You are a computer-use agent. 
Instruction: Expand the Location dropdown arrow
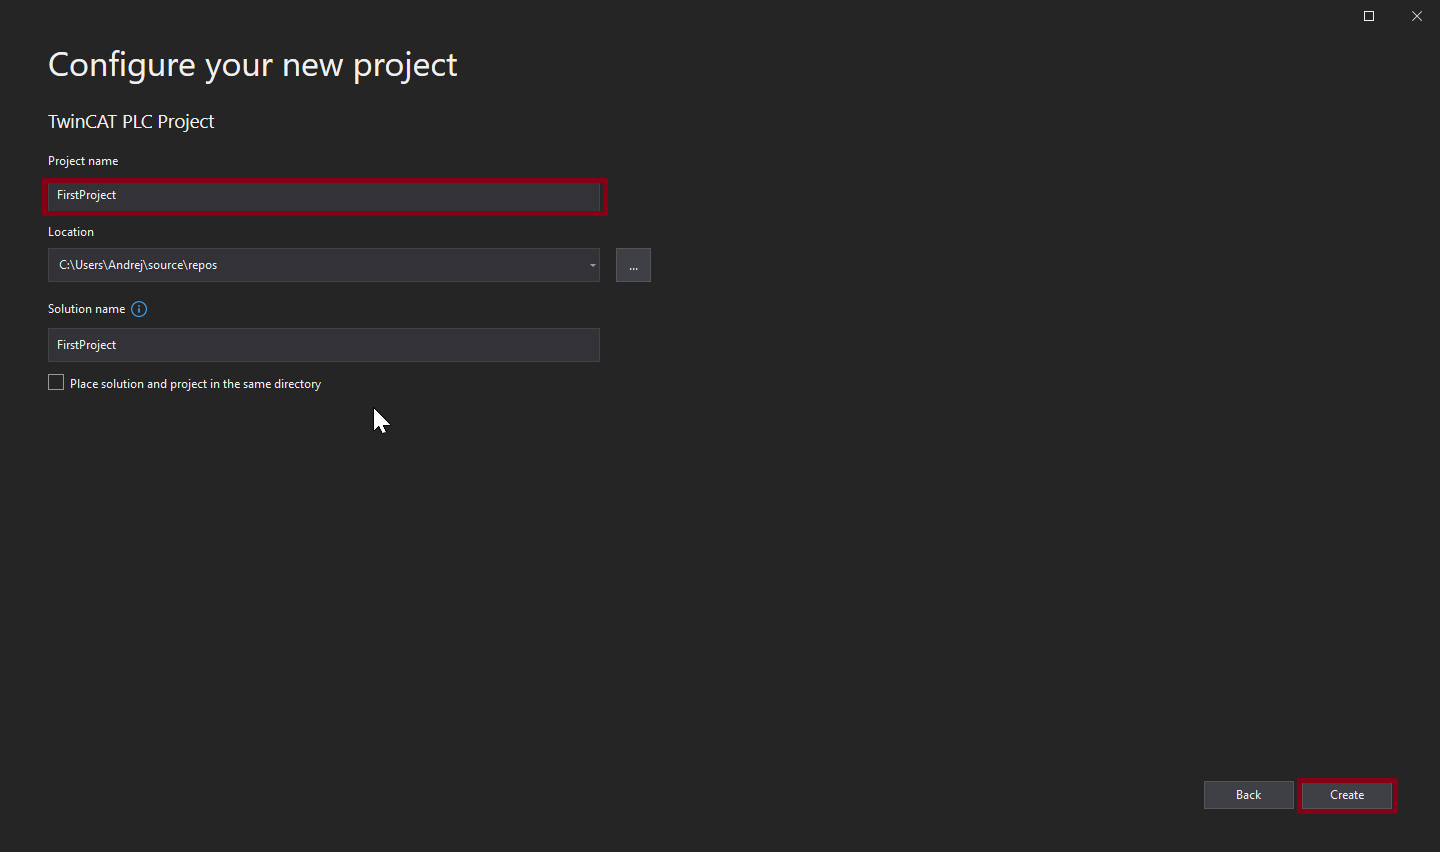pos(592,265)
